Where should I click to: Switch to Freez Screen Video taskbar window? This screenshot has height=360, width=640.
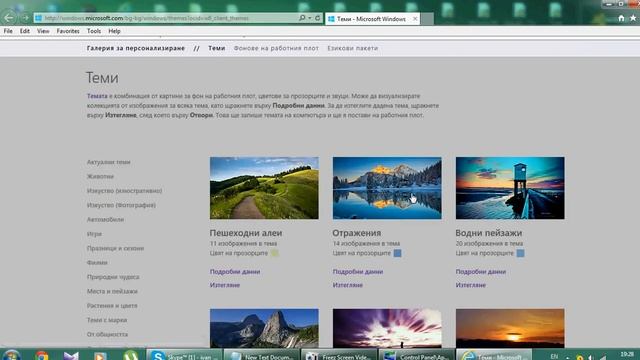click(x=339, y=355)
